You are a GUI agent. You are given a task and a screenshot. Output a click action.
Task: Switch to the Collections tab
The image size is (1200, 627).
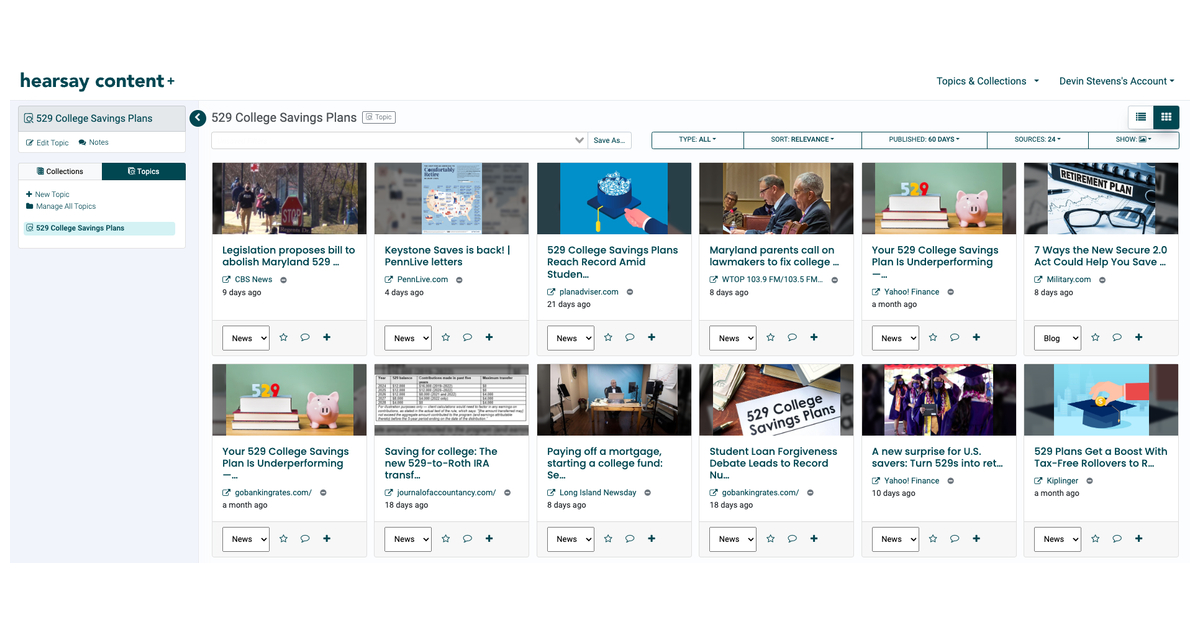pyautogui.click(x=59, y=171)
